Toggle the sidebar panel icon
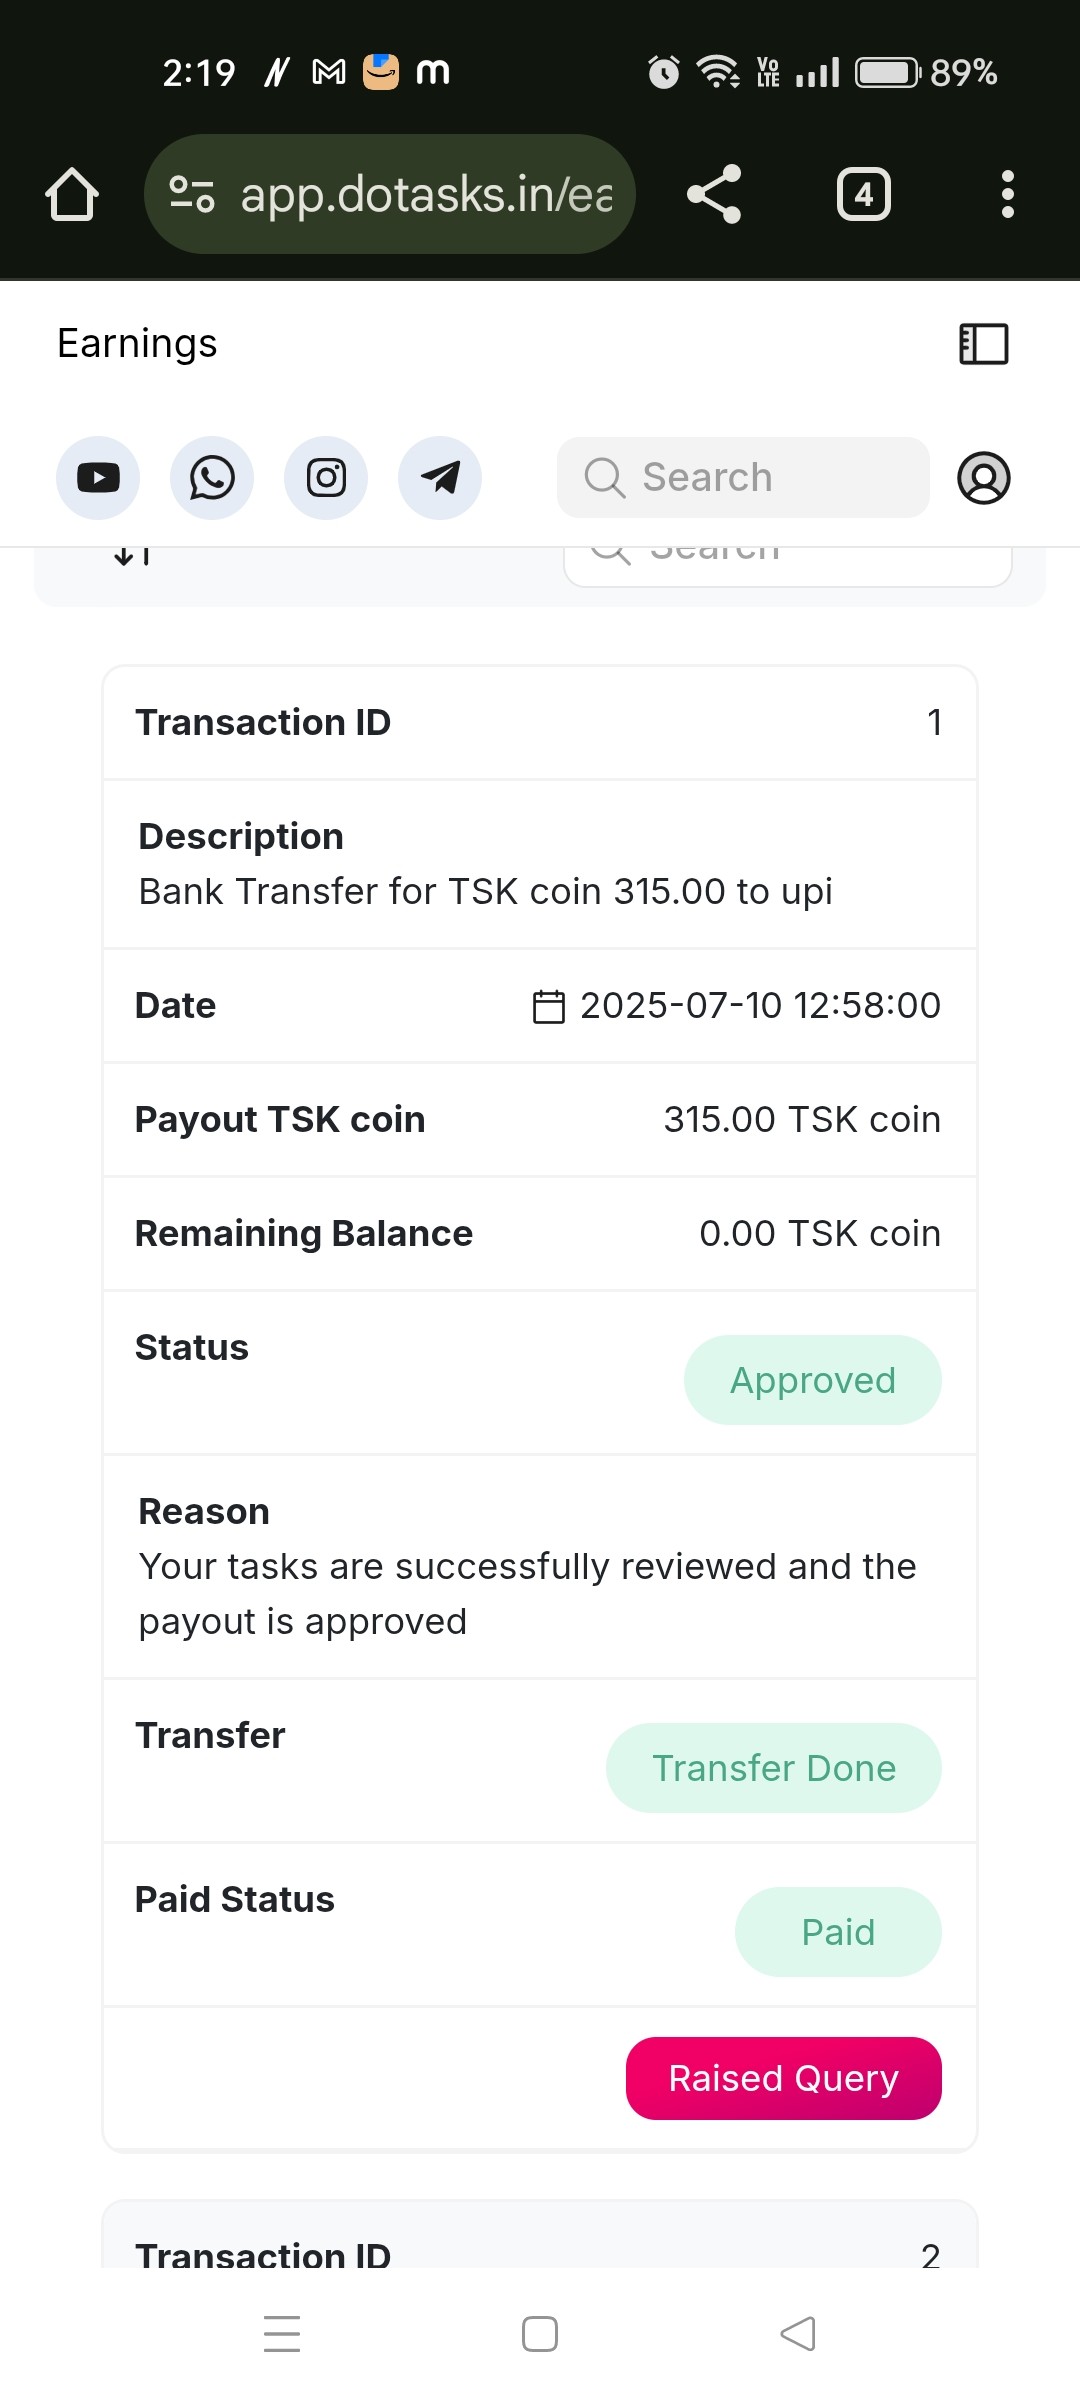Screen dimensions: 1080x2400 [984, 344]
